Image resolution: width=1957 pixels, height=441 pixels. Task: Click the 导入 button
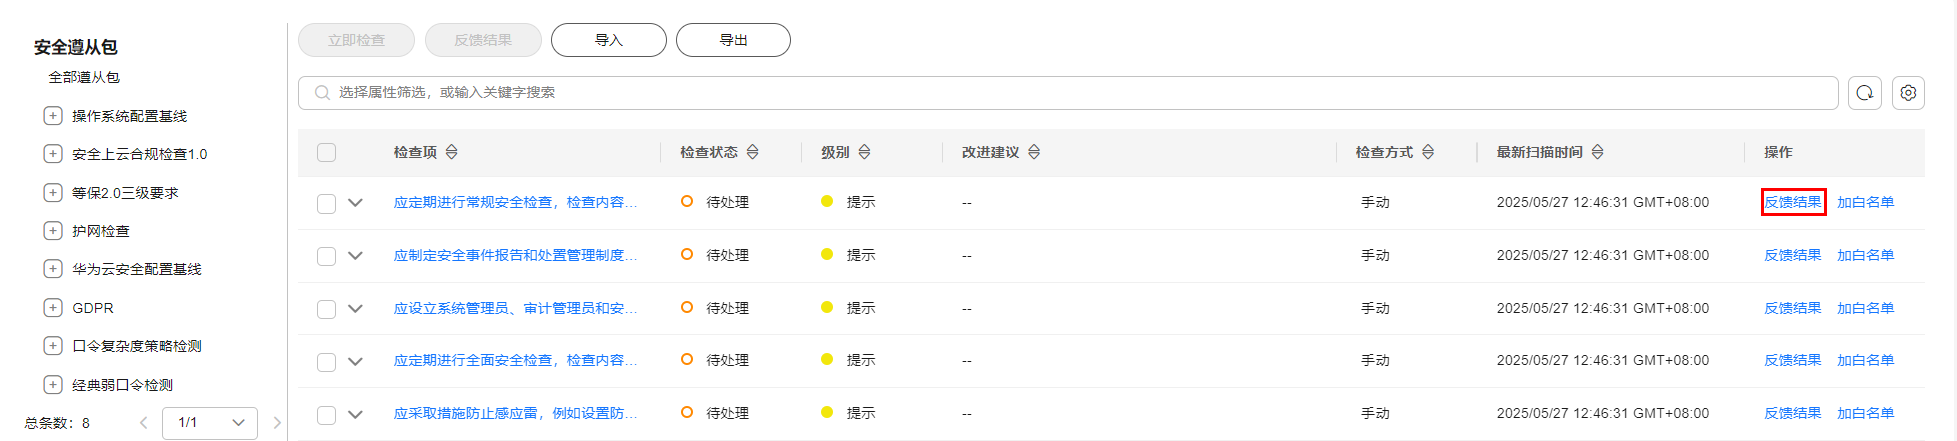(x=609, y=40)
